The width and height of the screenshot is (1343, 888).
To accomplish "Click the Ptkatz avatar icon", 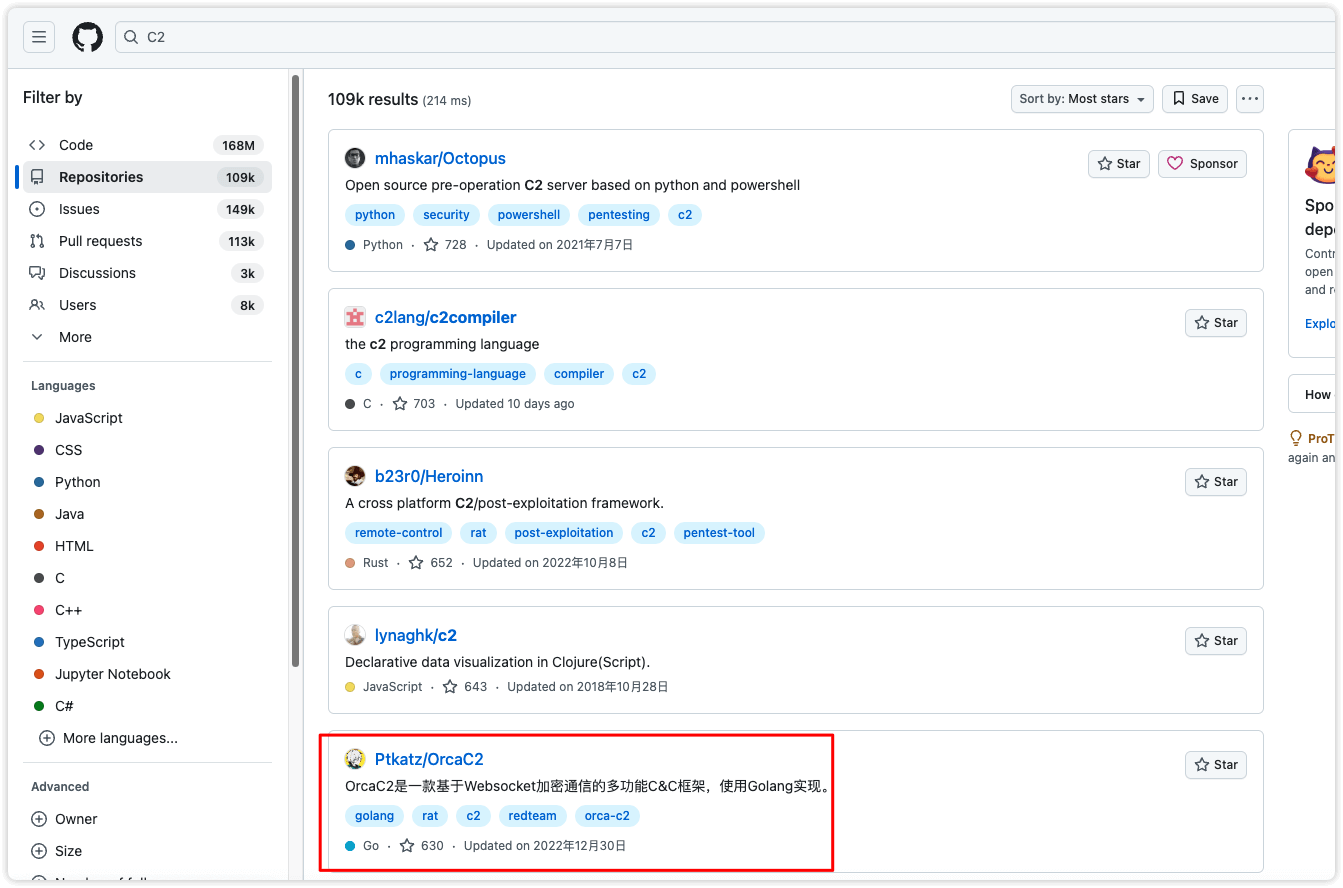I will [355, 759].
